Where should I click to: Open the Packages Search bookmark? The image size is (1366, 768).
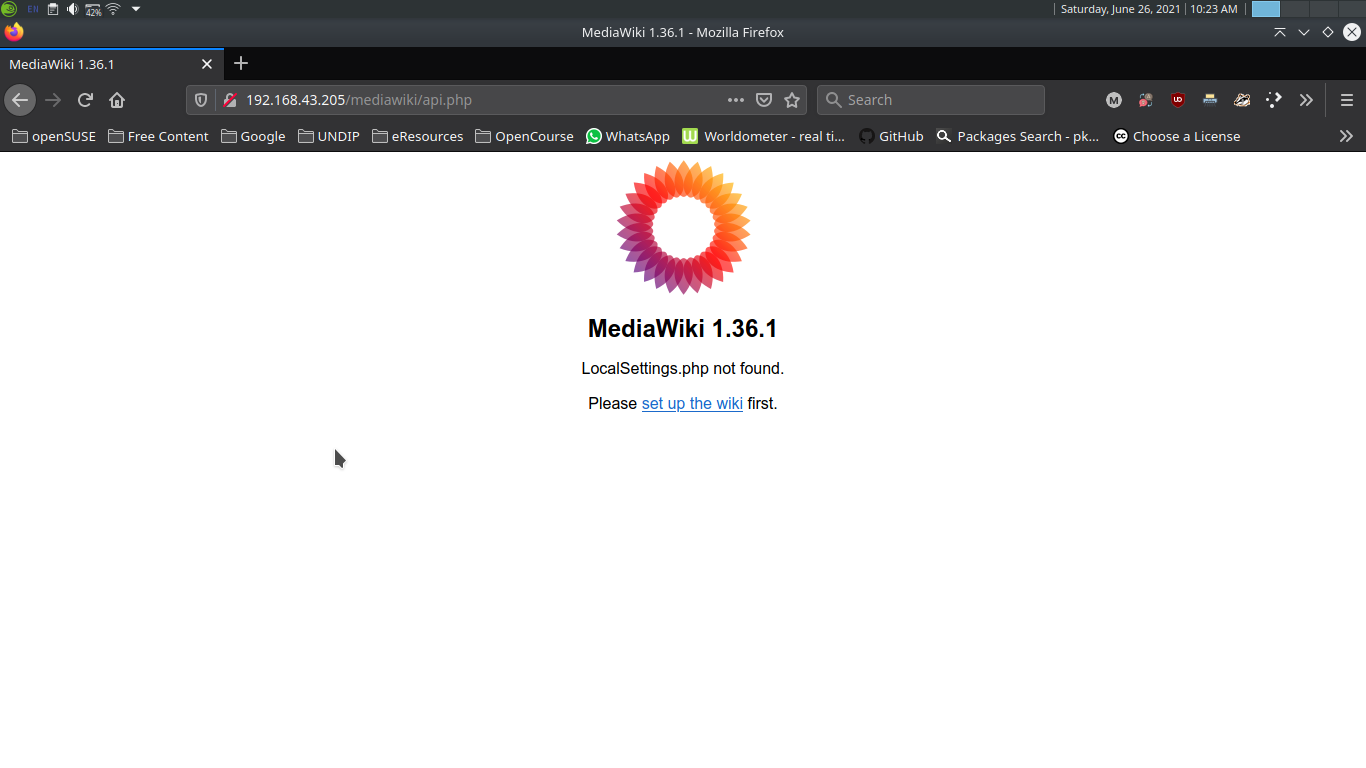[1018, 136]
